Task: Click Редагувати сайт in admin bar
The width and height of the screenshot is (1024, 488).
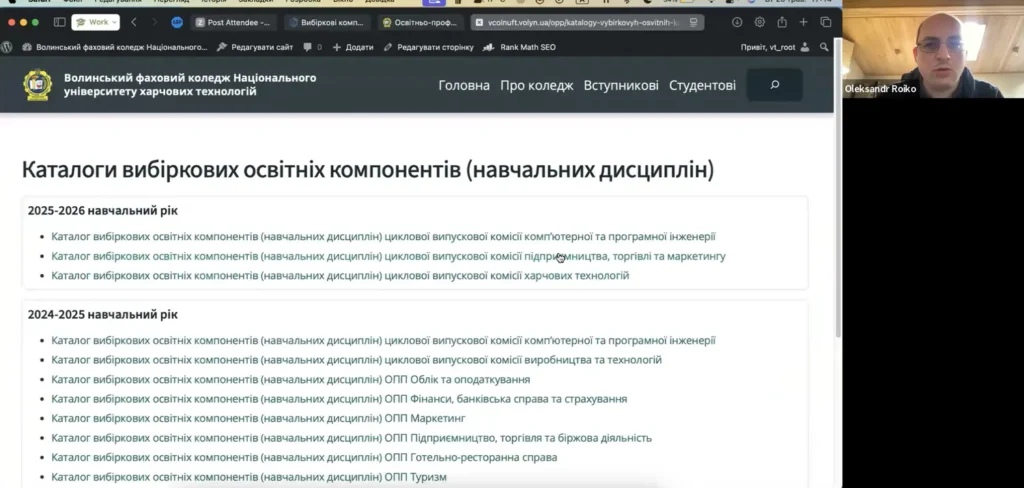Action: pyautogui.click(x=255, y=47)
